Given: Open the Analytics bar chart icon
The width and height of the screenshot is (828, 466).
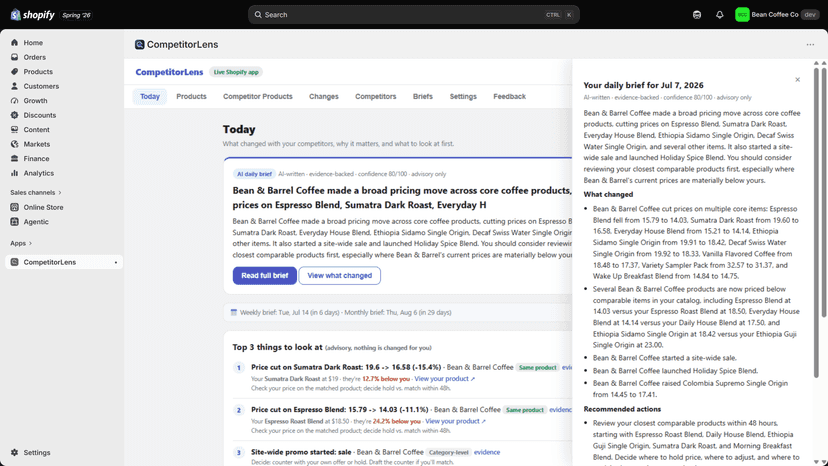Looking at the screenshot, I should [x=14, y=173].
